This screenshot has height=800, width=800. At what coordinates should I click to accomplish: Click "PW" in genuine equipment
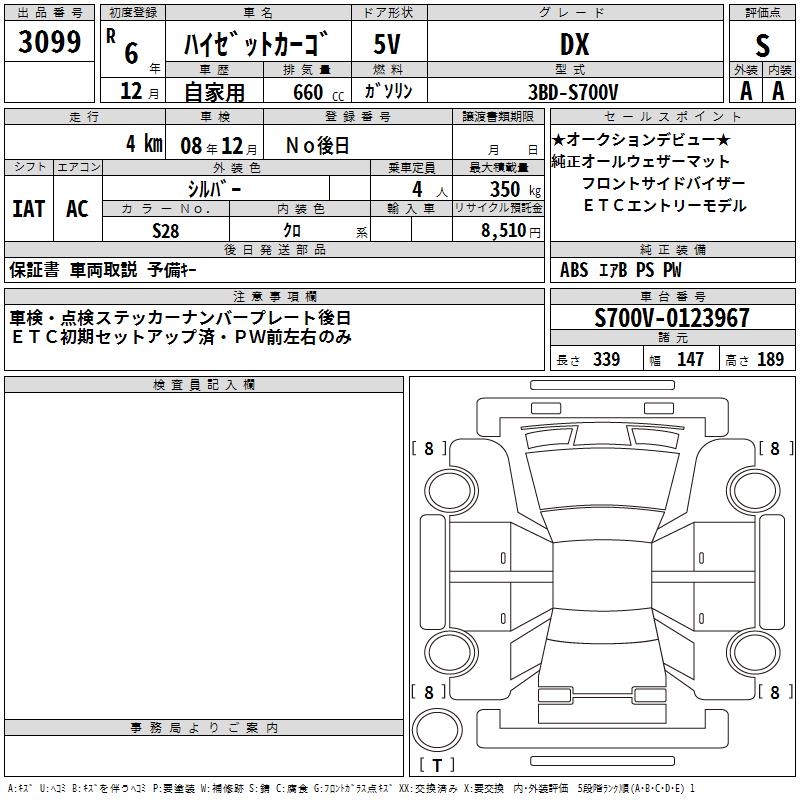[672, 270]
